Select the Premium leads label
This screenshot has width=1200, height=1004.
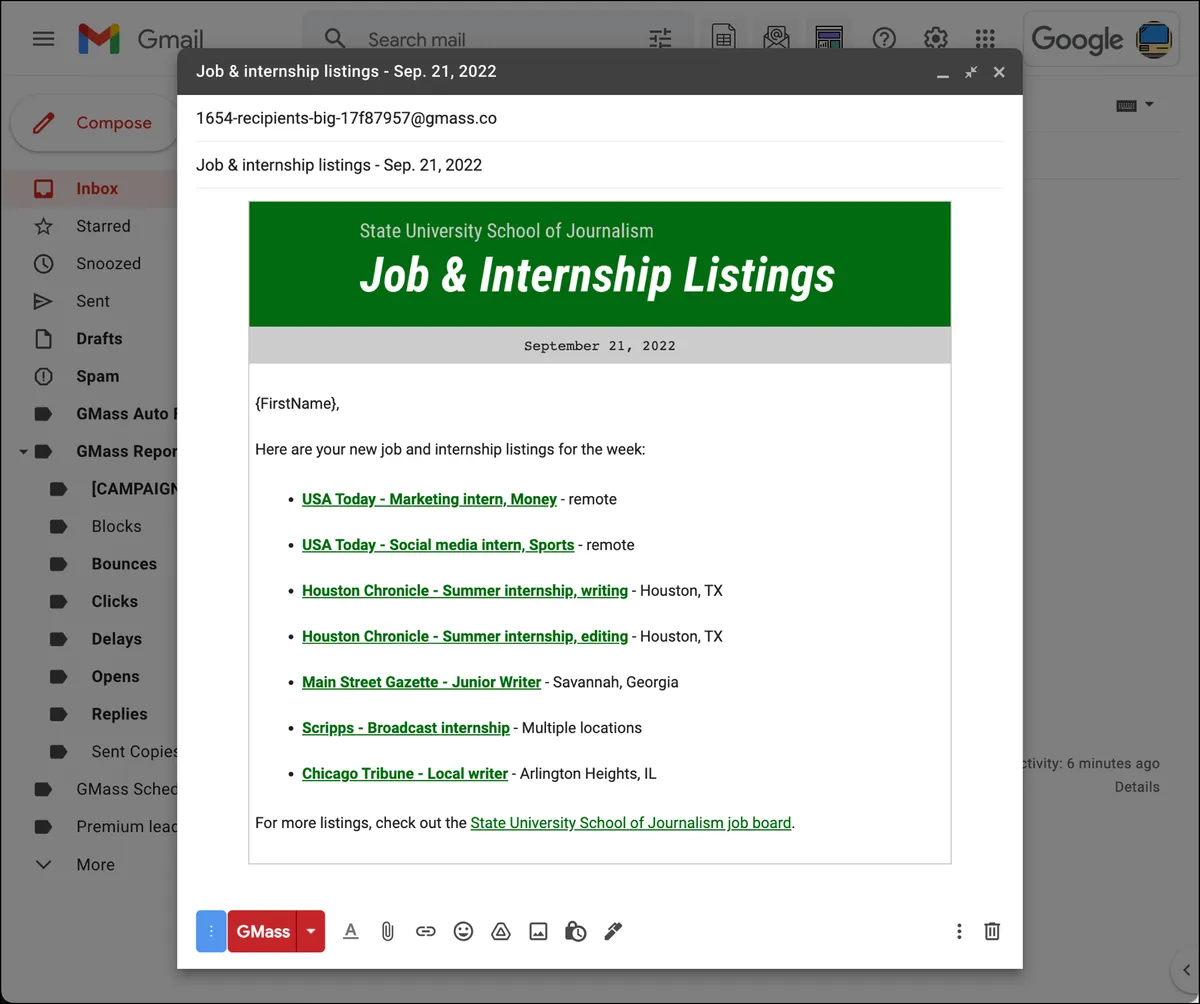(126, 827)
